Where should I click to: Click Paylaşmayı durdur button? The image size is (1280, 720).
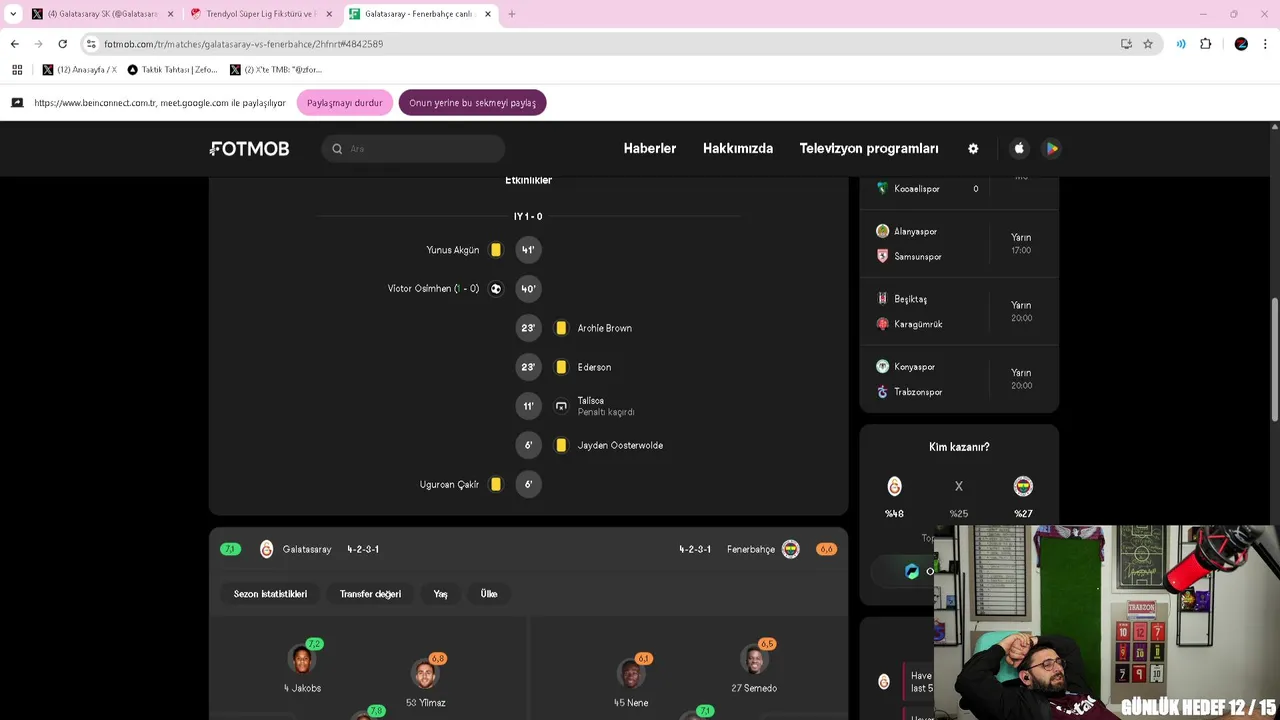(345, 103)
